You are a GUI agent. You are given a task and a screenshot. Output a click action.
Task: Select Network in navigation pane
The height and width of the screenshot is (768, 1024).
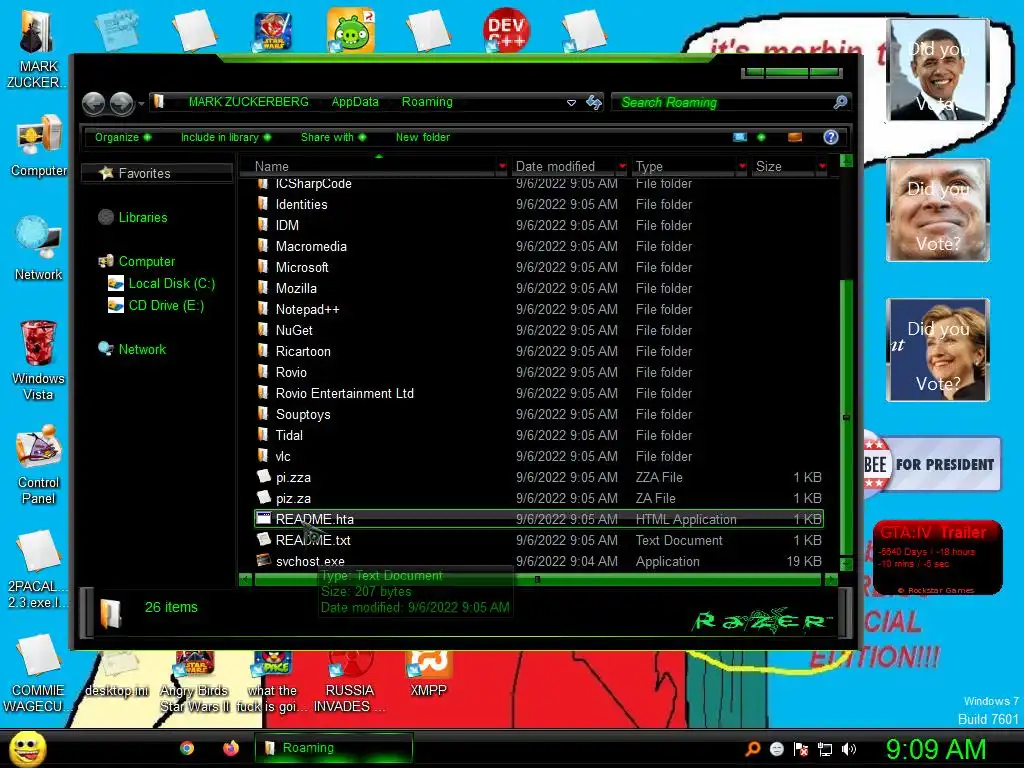point(142,349)
